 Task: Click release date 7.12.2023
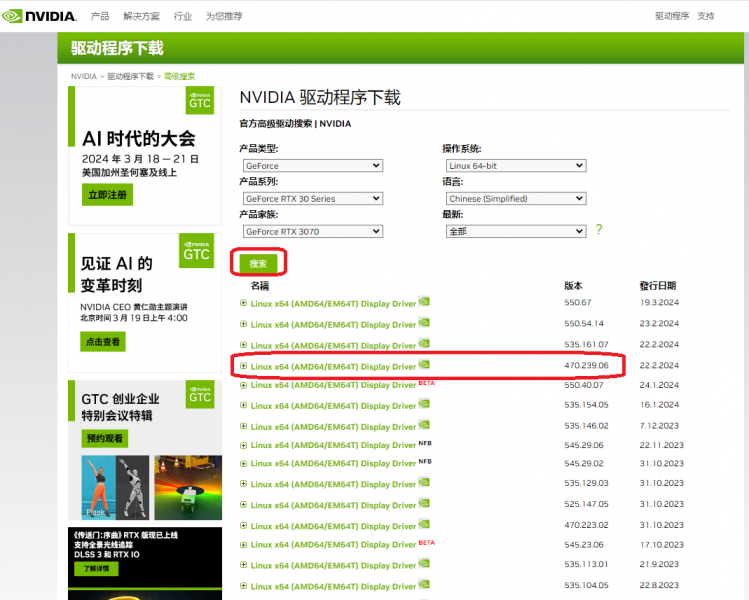coord(659,426)
